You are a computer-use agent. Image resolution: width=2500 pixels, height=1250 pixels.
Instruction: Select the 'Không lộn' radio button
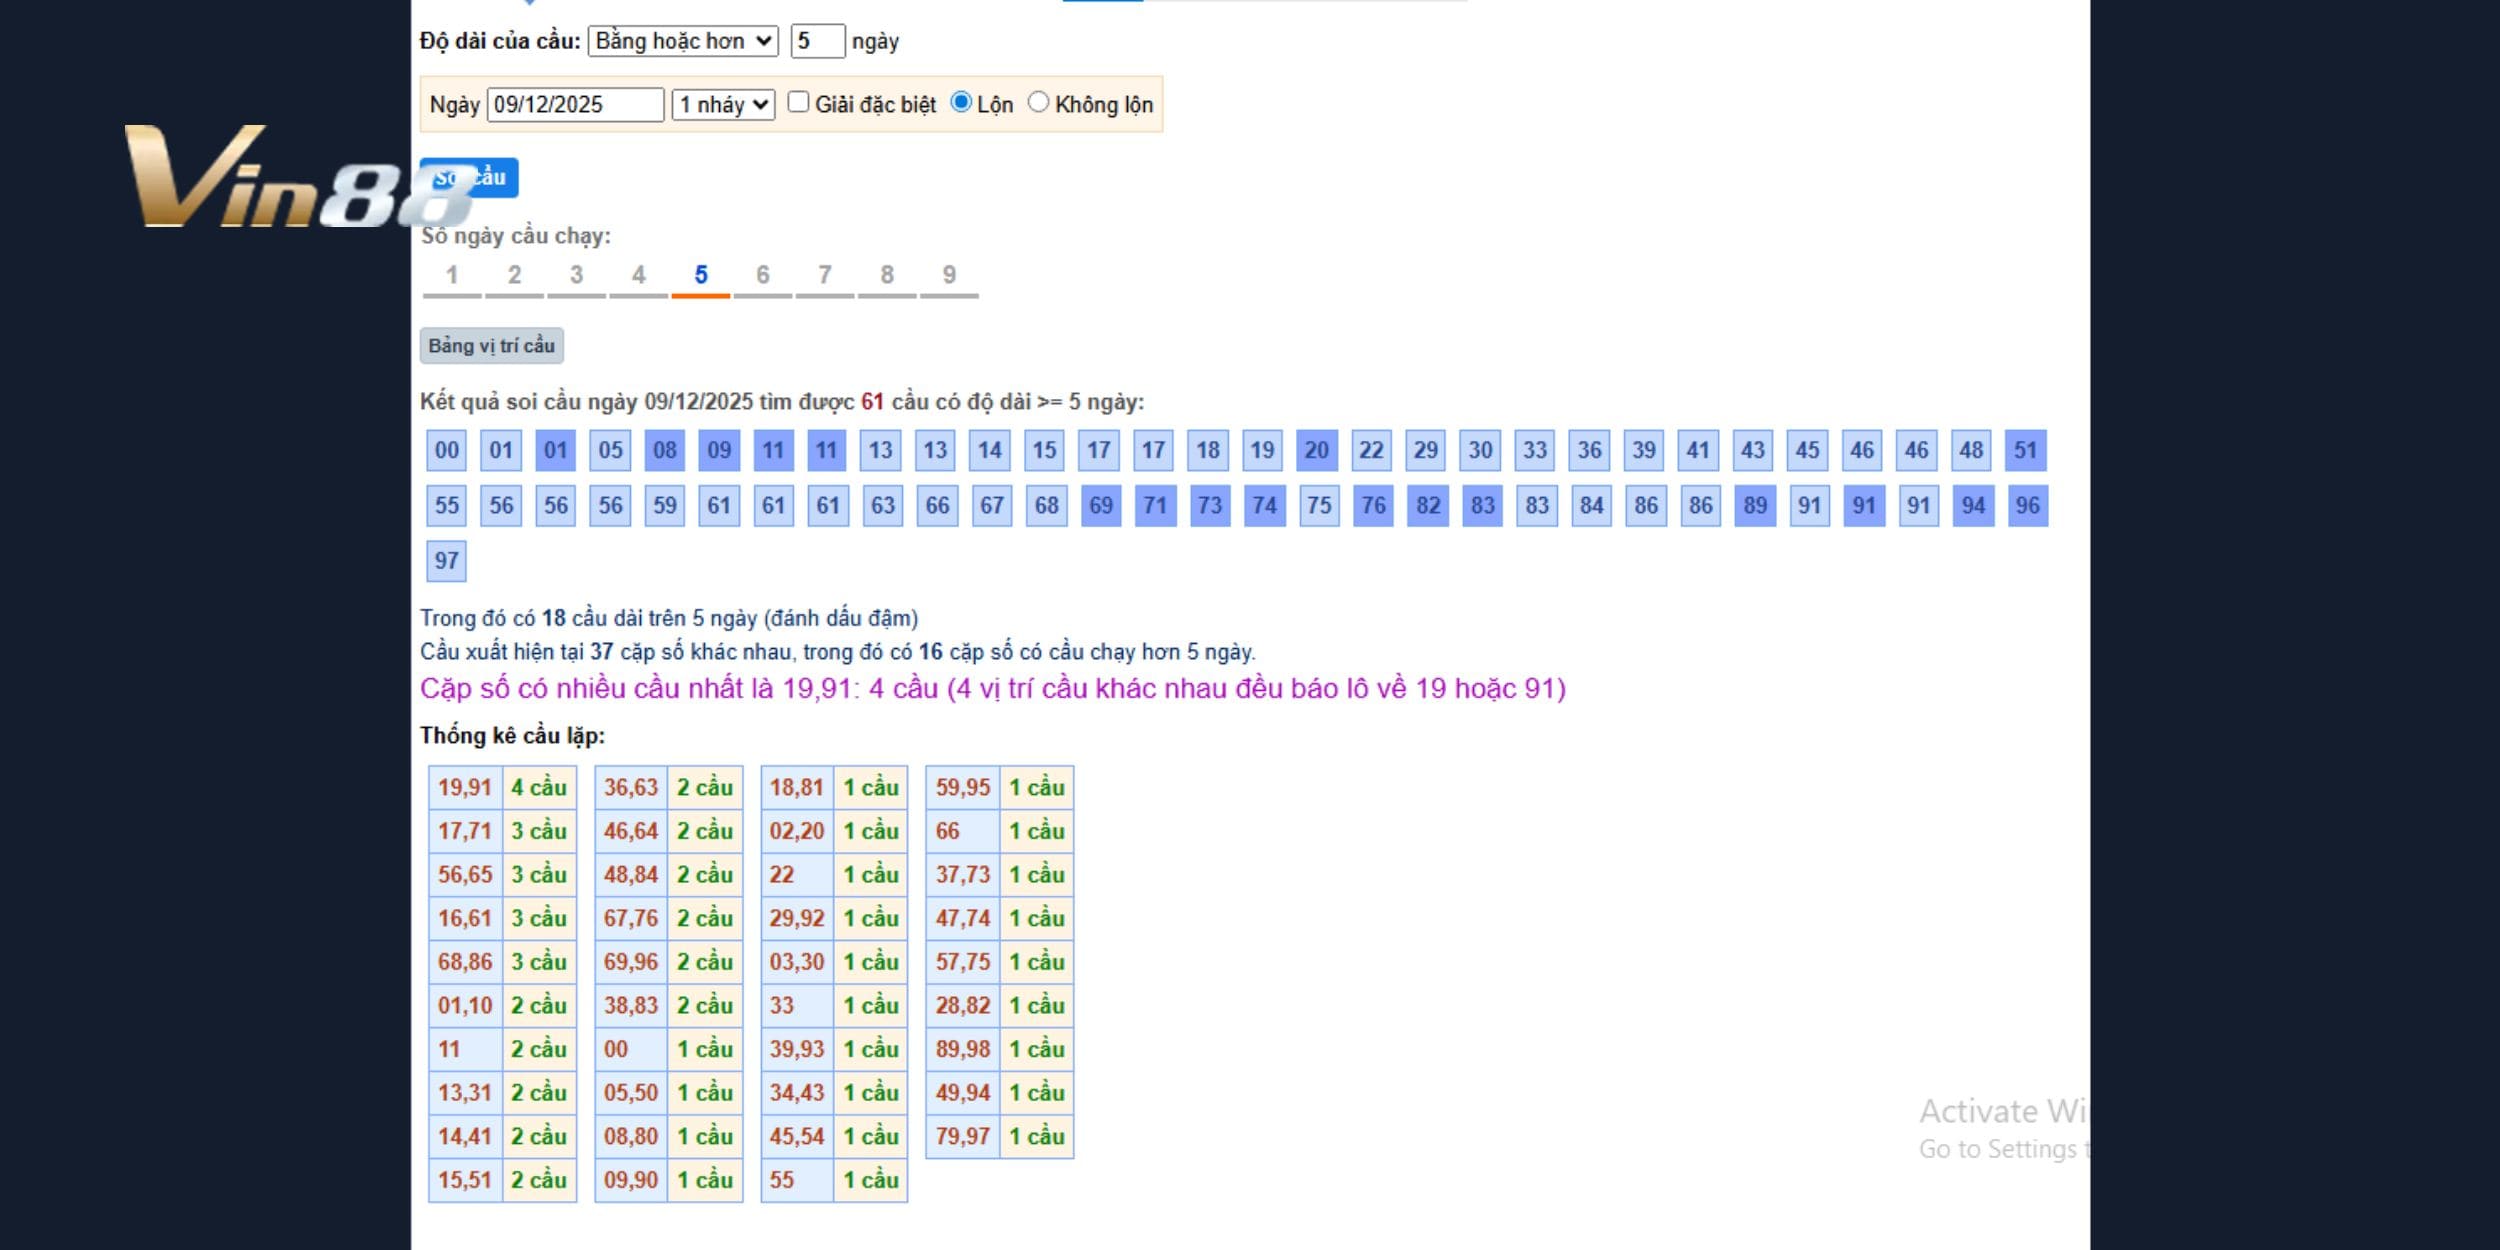click(x=1038, y=102)
